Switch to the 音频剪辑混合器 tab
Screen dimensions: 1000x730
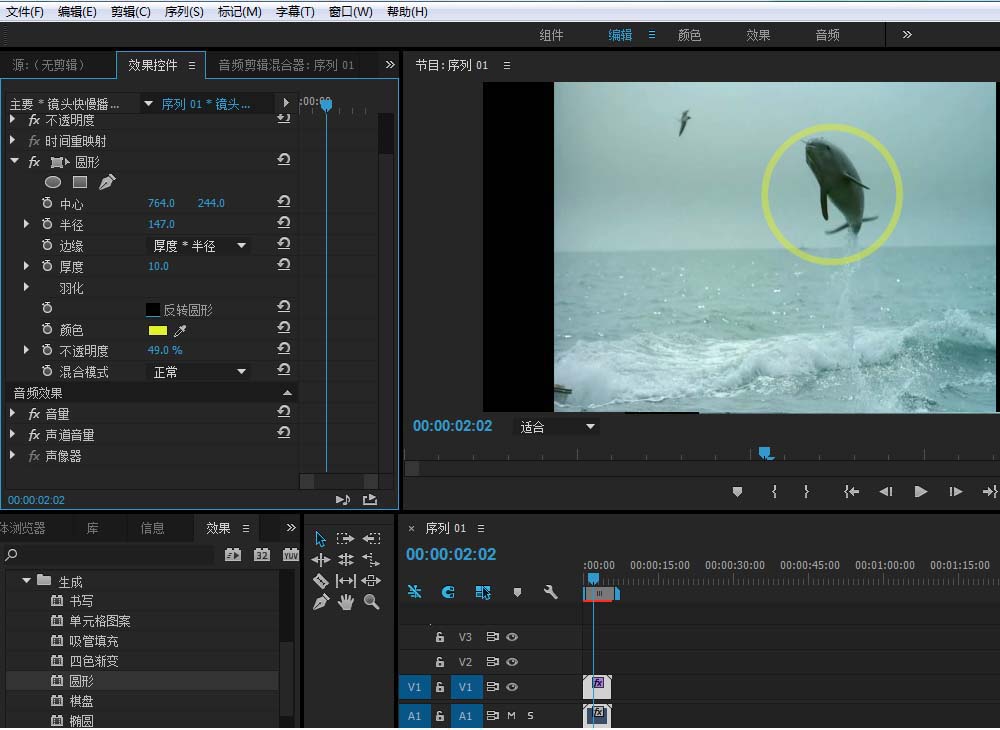pos(286,65)
